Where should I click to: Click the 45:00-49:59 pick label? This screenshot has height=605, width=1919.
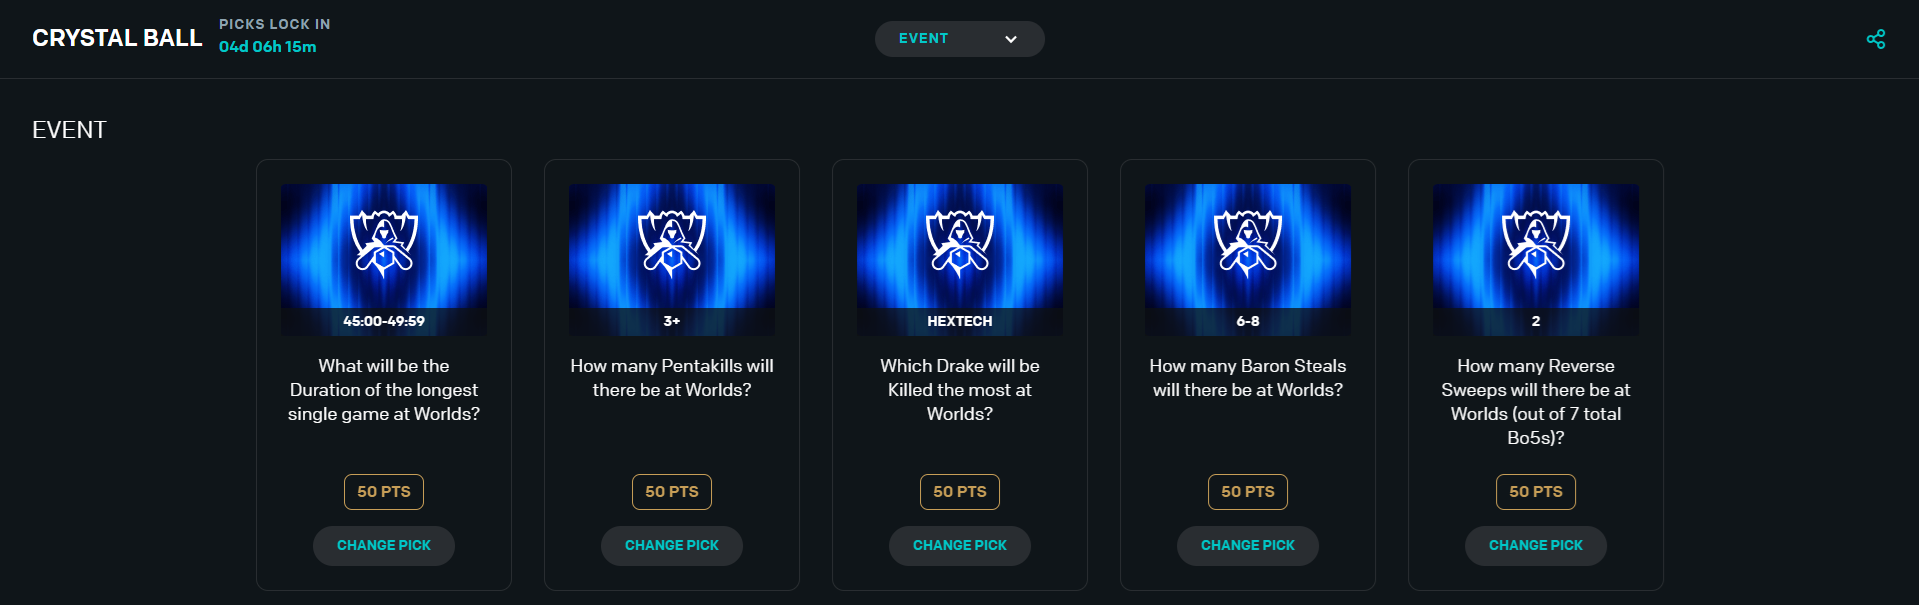click(384, 321)
